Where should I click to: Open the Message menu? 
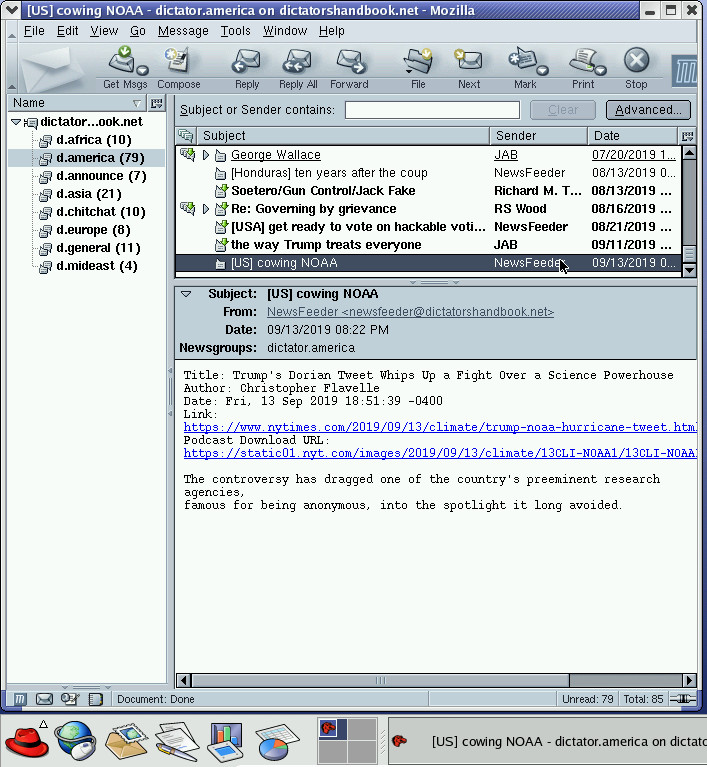pyautogui.click(x=183, y=31)
